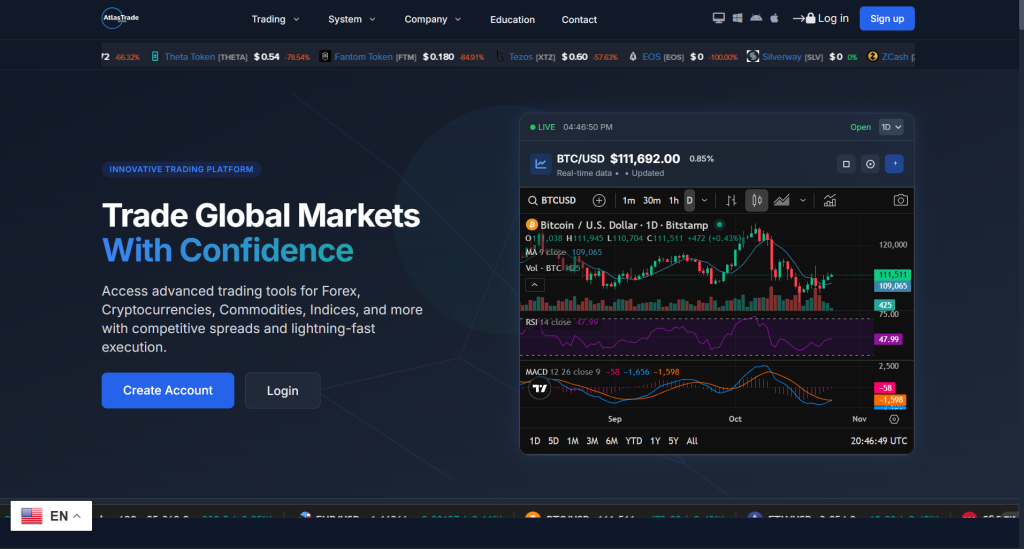Click the BTCUSD symbol search field

[554, 200]
